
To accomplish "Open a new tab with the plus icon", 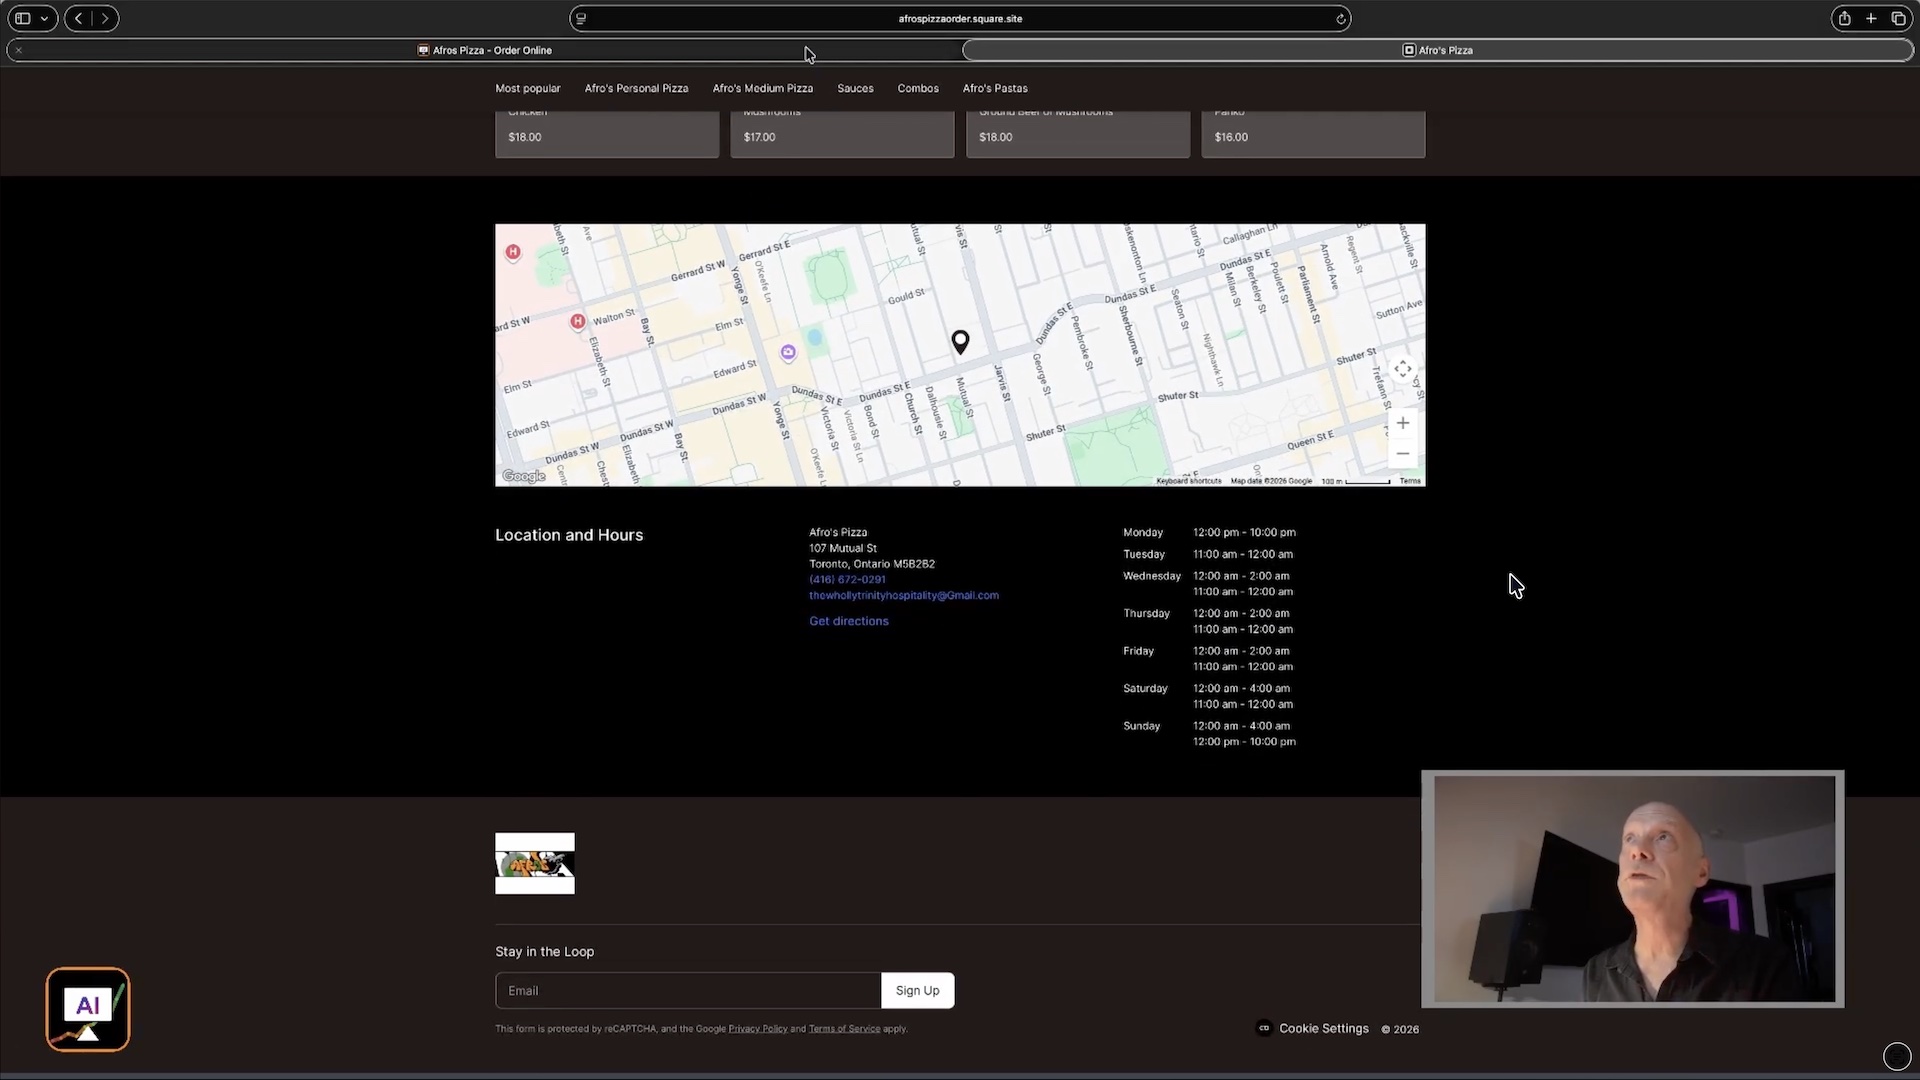I will [x=1871, y=18].
